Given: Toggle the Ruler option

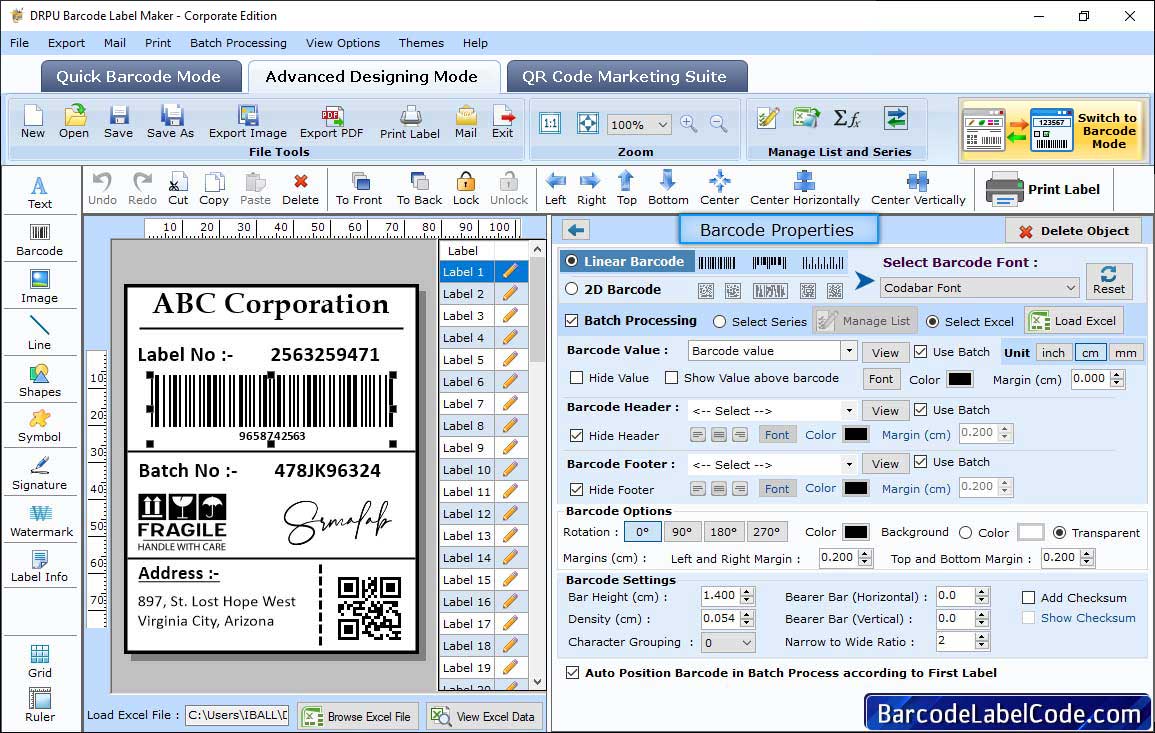Looking at the screenshot, I should (x=40, y=705).
